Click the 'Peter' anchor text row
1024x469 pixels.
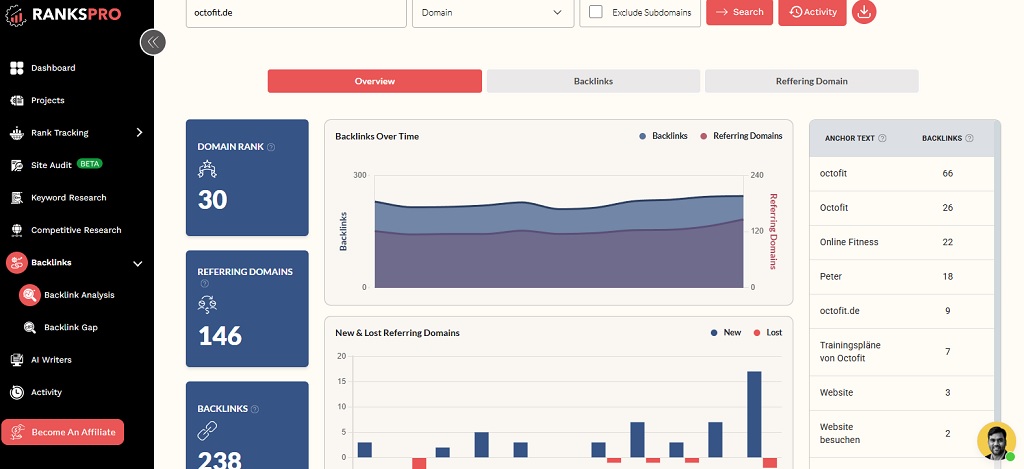click(901, 277)
